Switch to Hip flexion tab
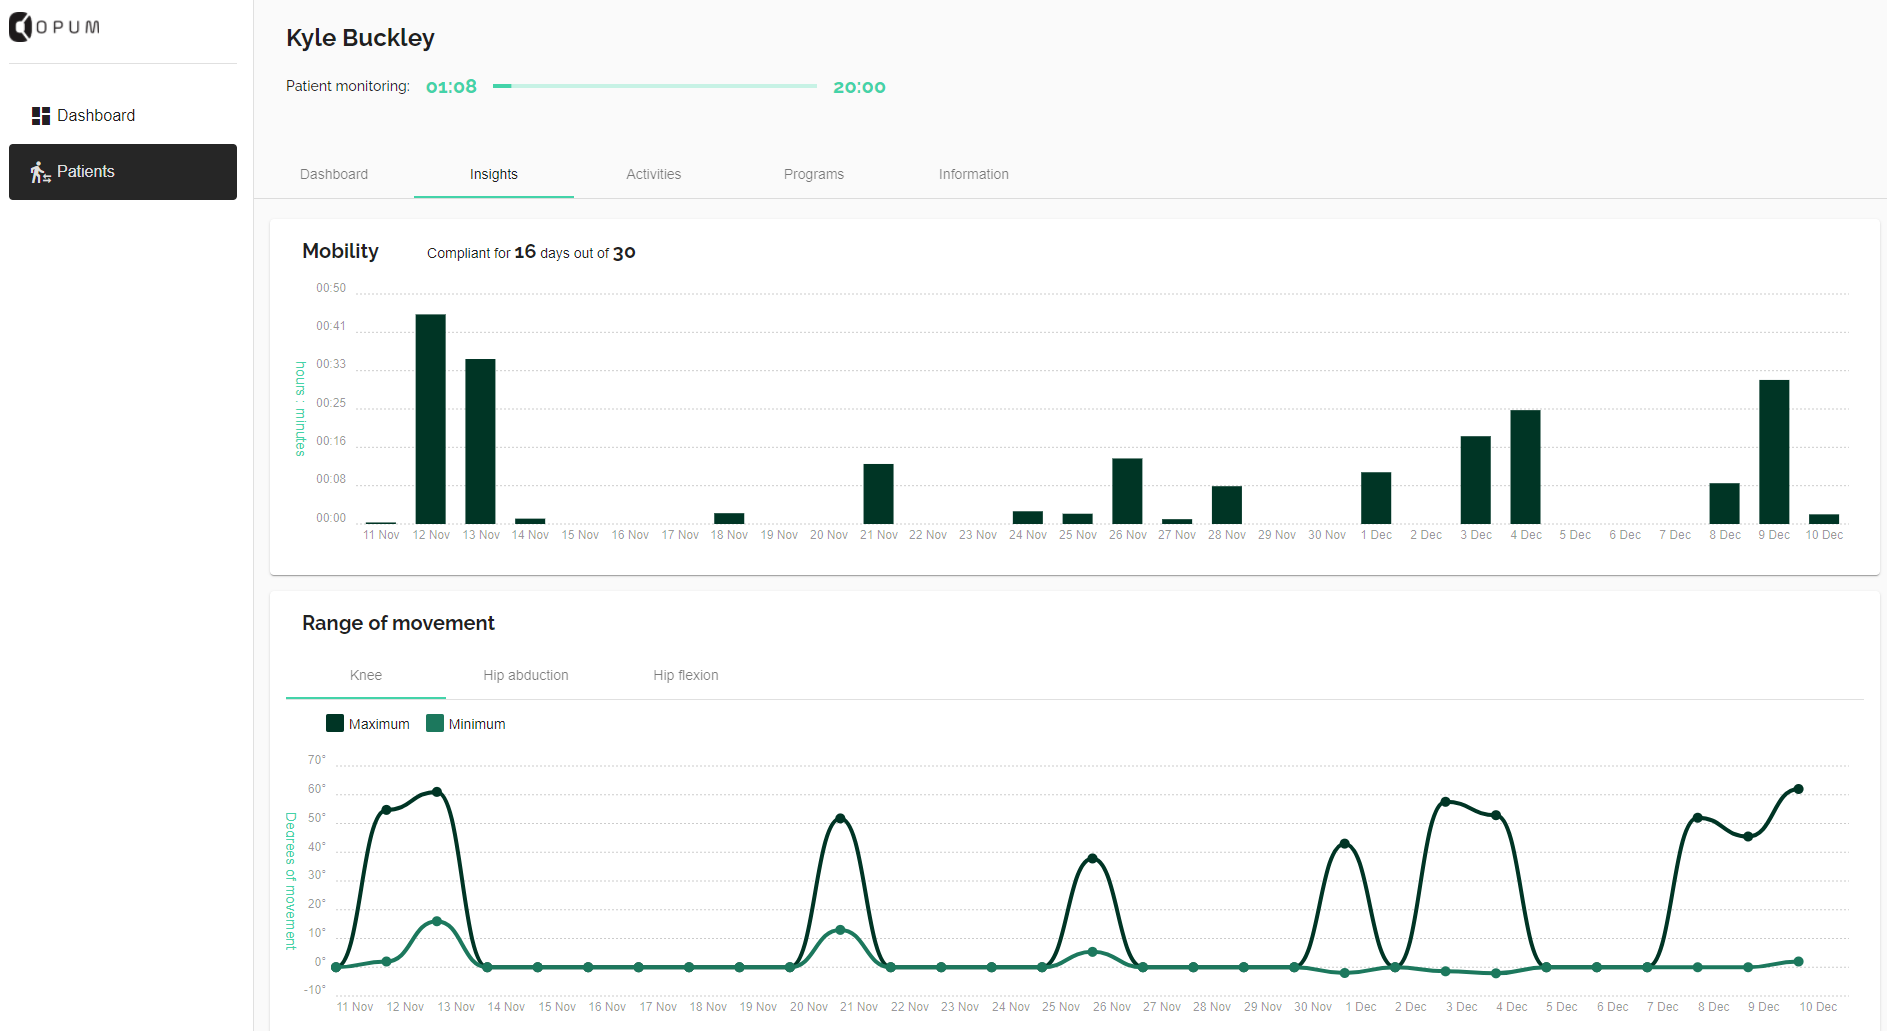The width and height of the screenshot is (1887, 1031). coord(686,675)
